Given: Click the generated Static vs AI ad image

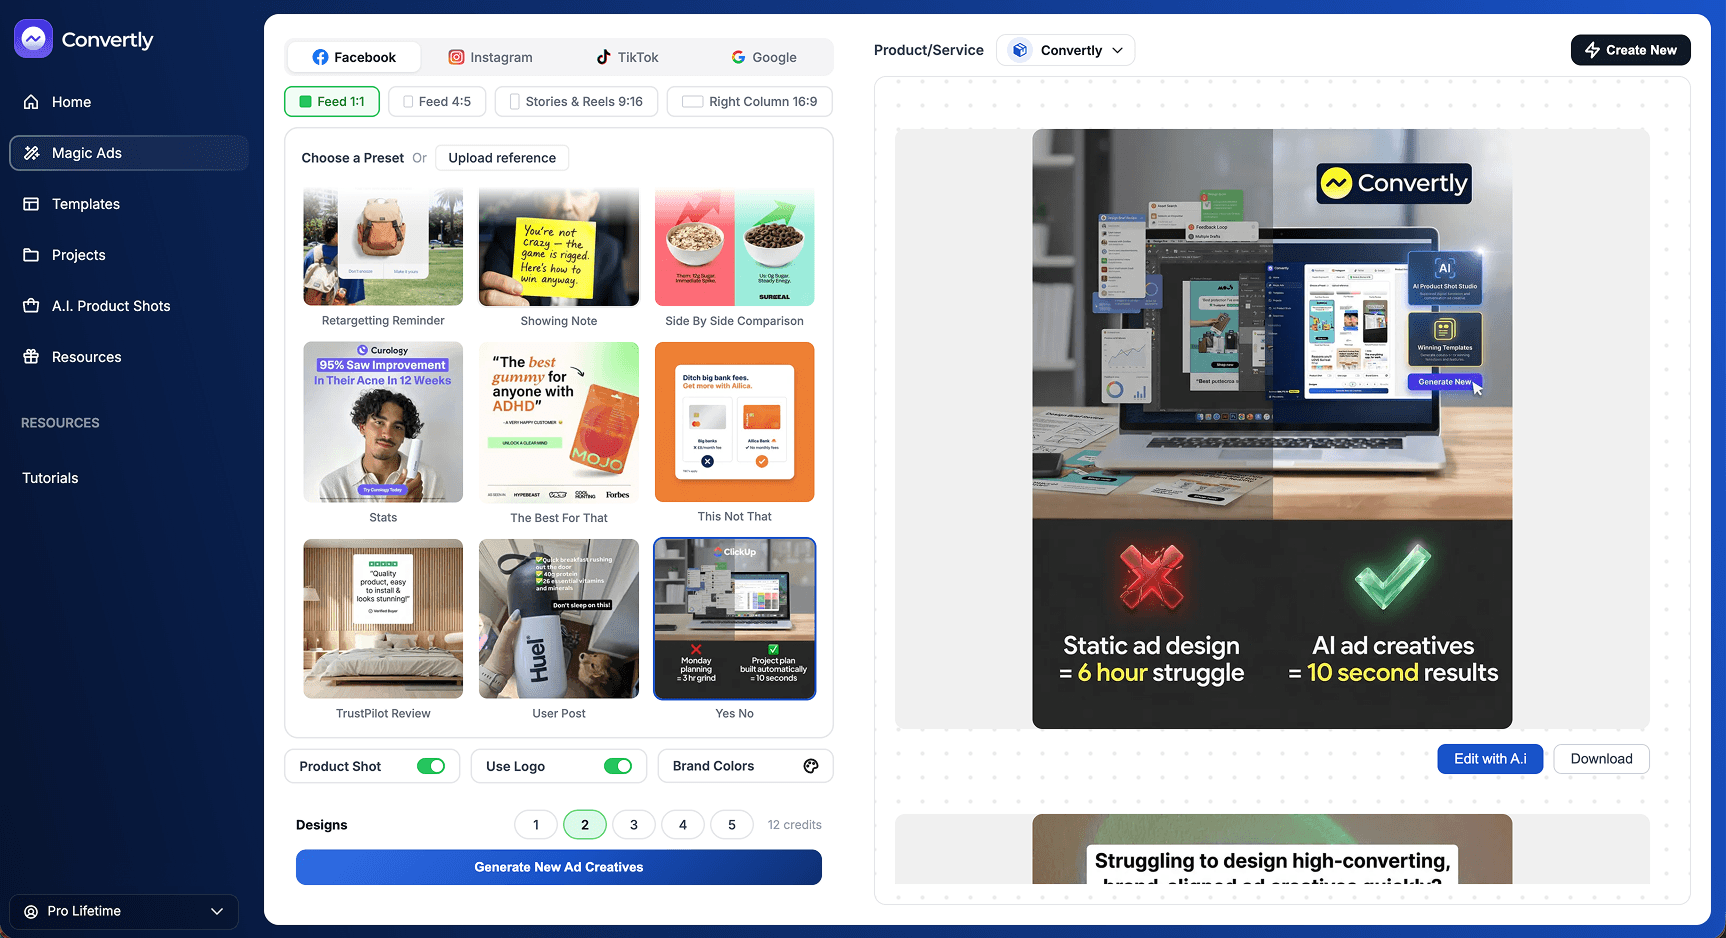Looking at the screenshot, I should [x=1272, y=429].
